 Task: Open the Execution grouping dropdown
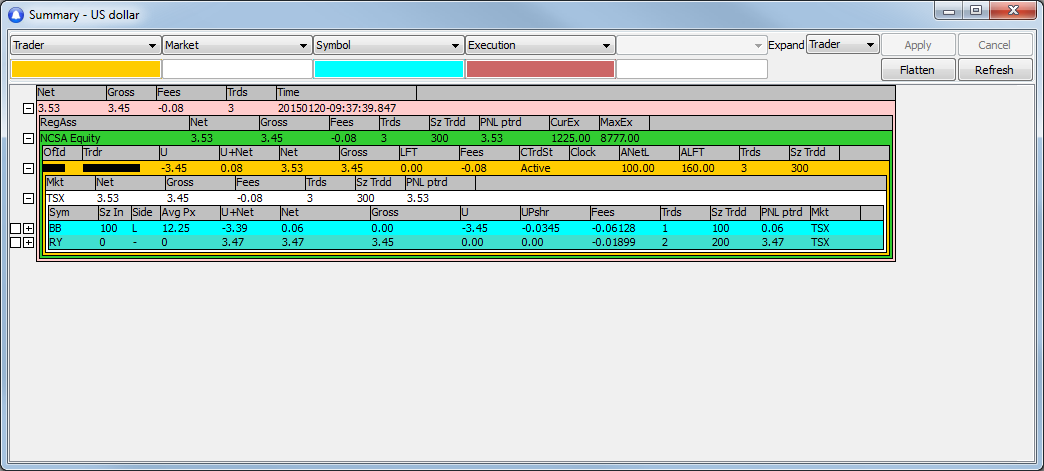[x=540, y=45]
